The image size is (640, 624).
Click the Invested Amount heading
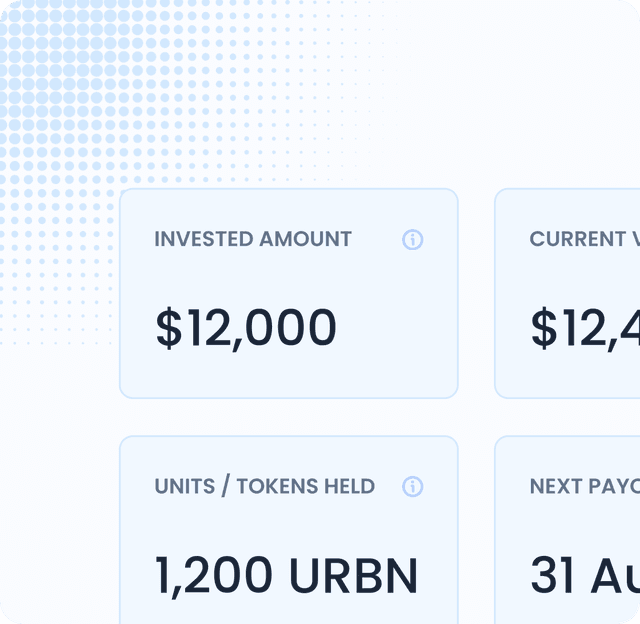click(253, 240)
